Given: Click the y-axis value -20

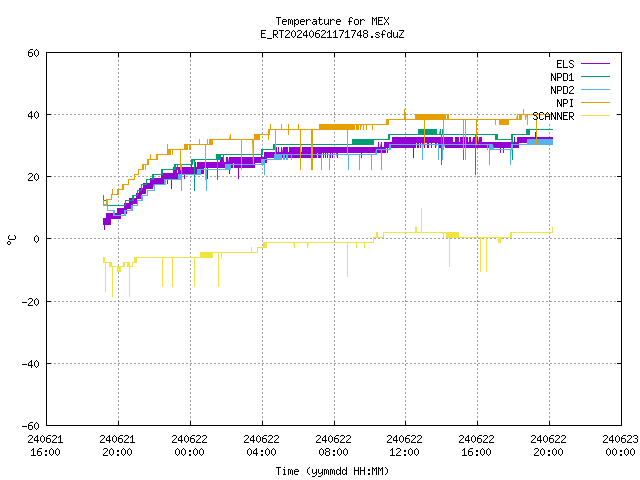Looking at the screenshot, I should pyautogui.click(x=31, y=302).
